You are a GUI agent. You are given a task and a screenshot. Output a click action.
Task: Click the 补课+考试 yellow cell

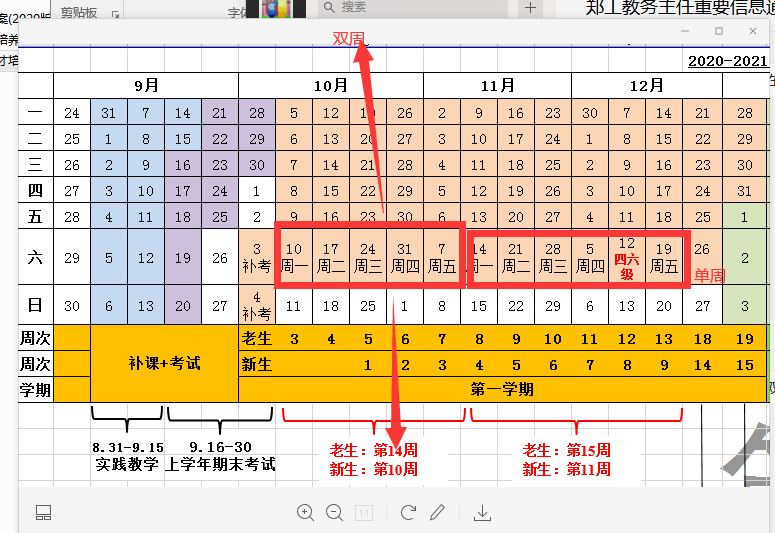click(x=164, y=363)
